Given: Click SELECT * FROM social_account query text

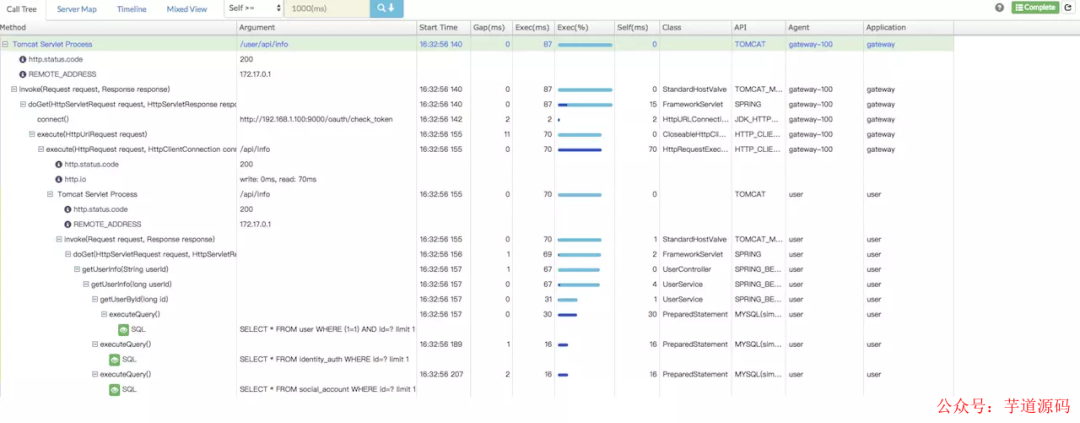Looking at the screenshot, I should click(x=327, y=390).
